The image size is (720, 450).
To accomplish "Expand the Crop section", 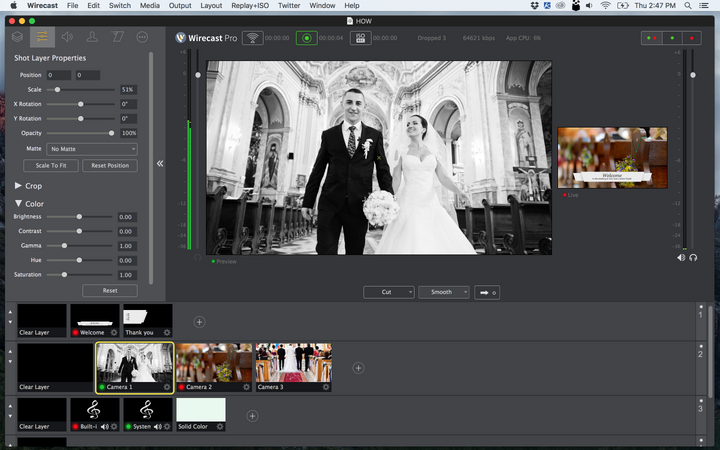I will (20, 186).
